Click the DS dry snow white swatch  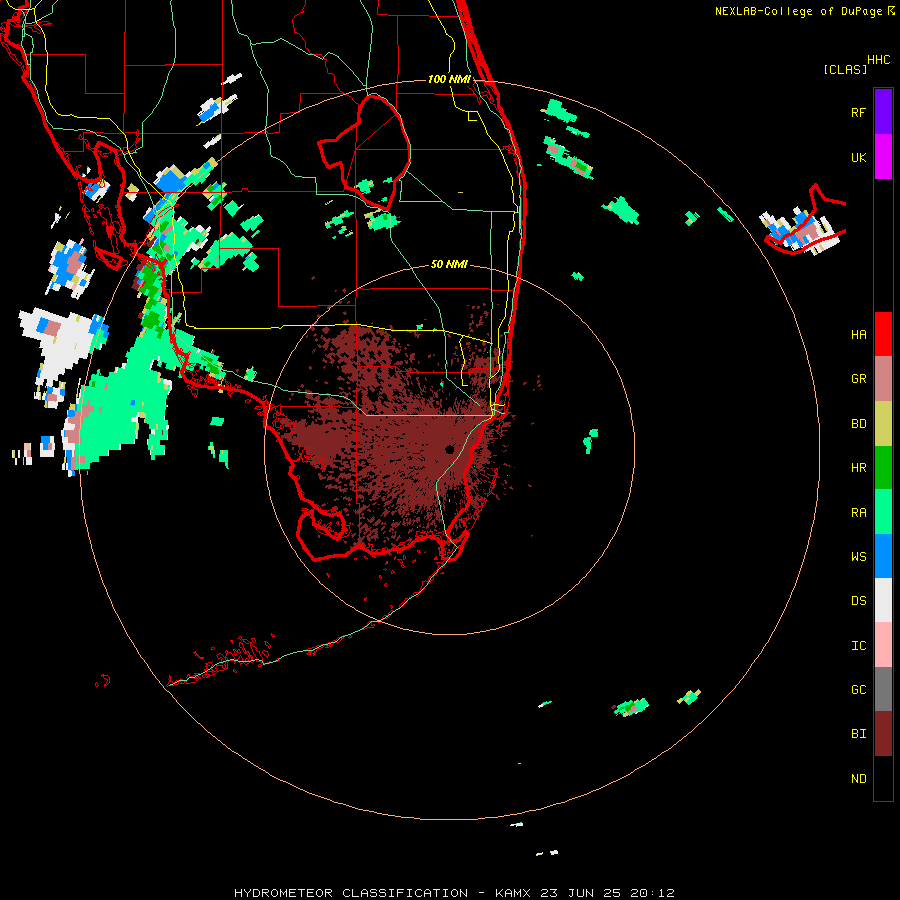(883, 600)
